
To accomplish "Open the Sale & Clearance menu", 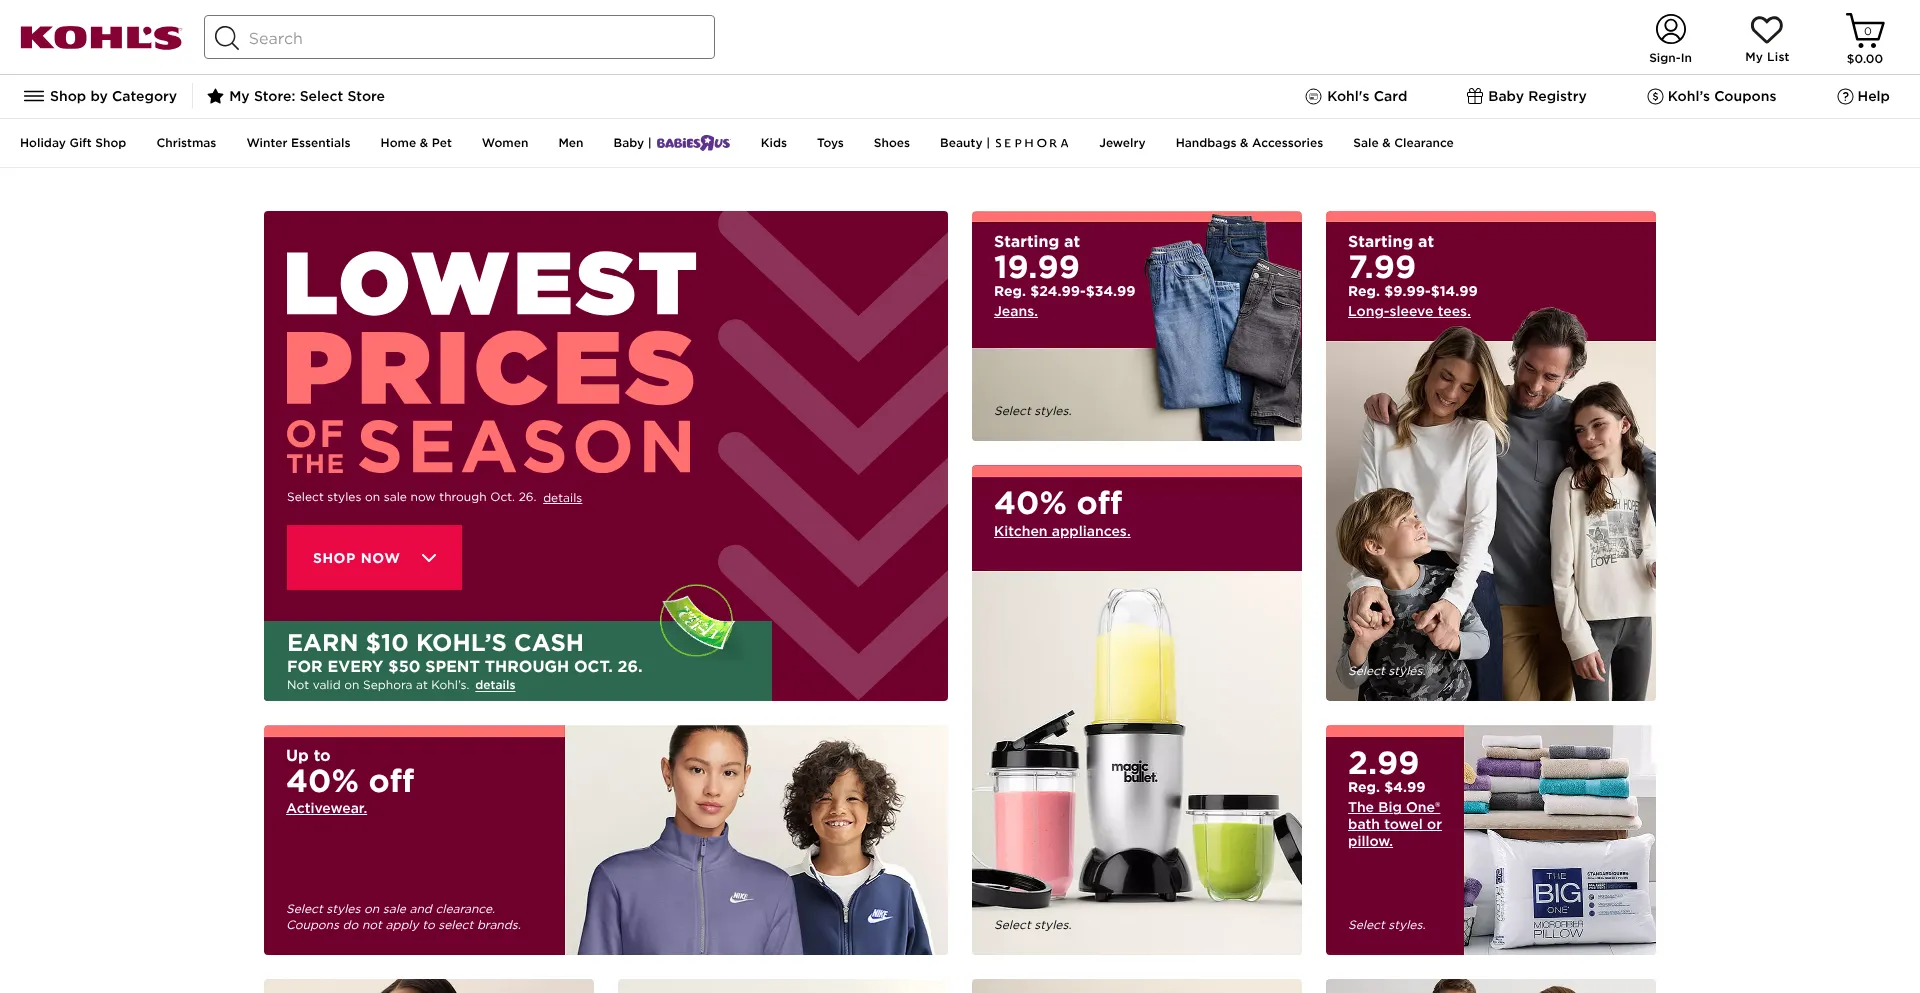I will tap(1403, 143).
